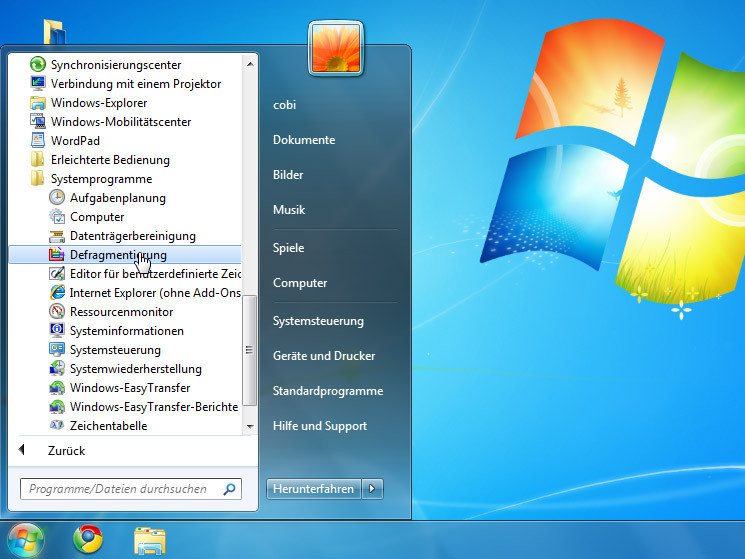Select the WordPad text label
Viewport: 745px width, 559px height.
[76, 141]
